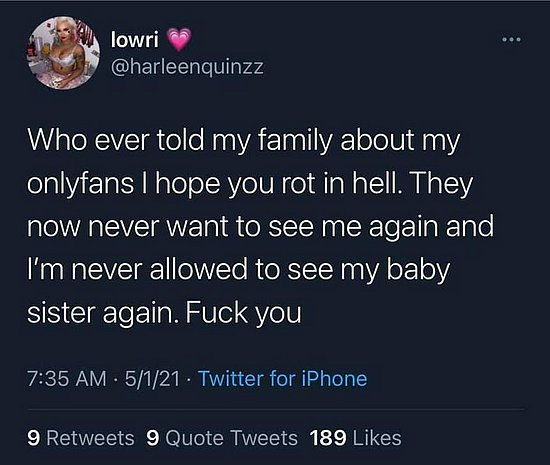Screen dimensions: 550x465
Task: Click the word "baby" in the tweet
Action: point(418,270)
